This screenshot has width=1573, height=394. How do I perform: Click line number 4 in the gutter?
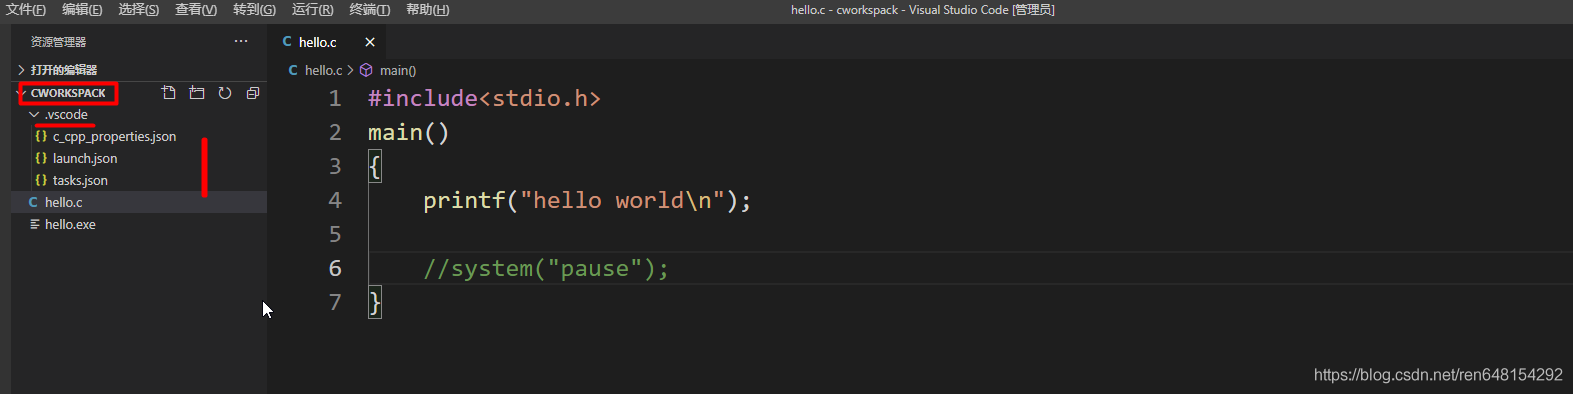(x=335, y=200)
